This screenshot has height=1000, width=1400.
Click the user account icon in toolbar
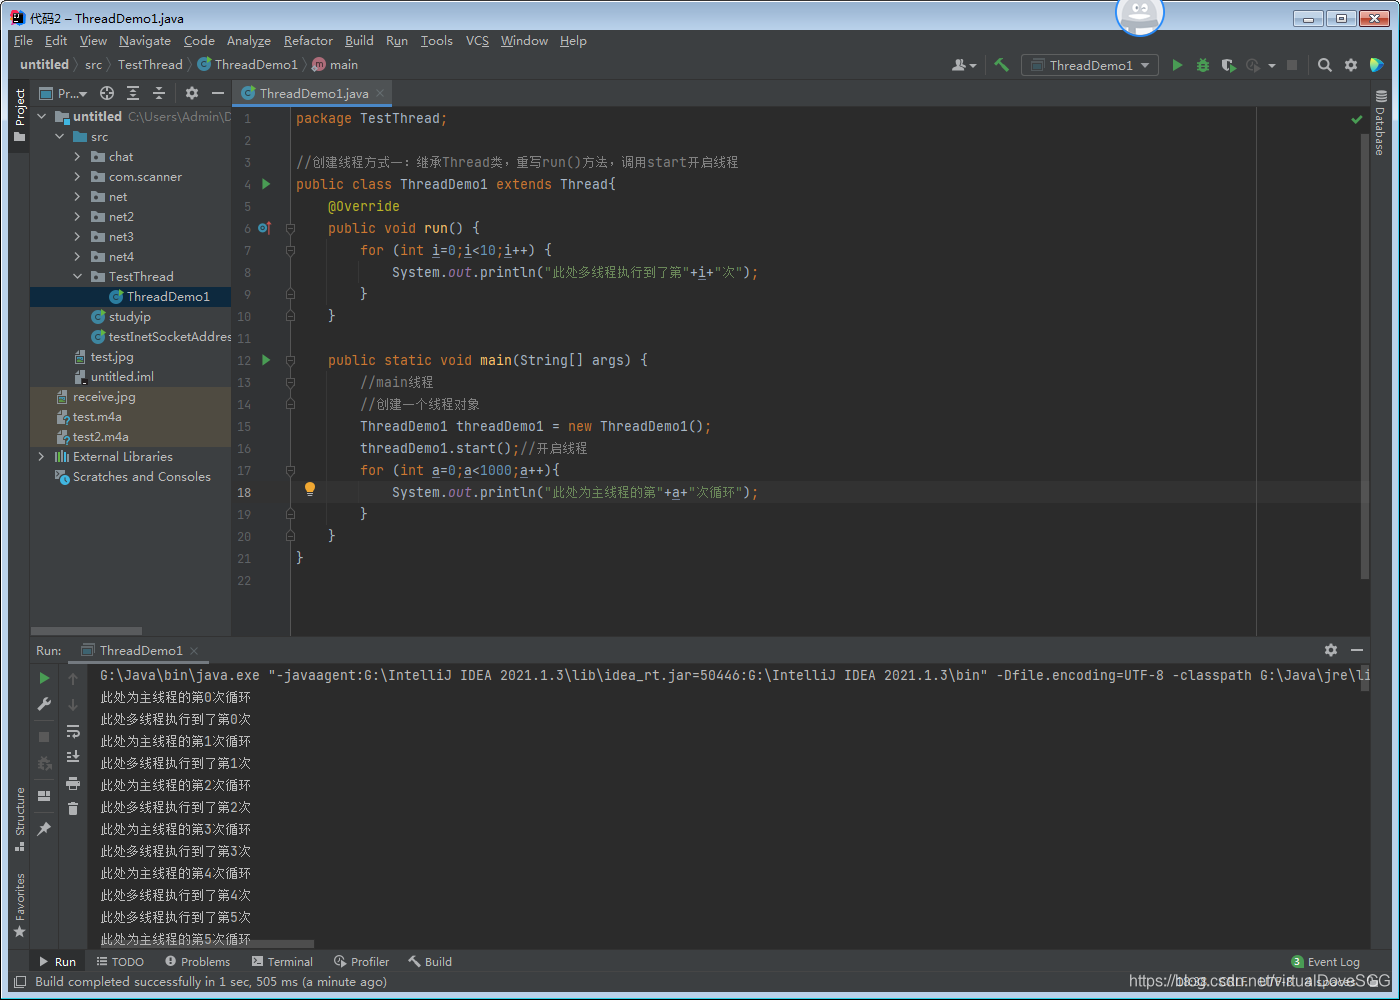(963, 65)
